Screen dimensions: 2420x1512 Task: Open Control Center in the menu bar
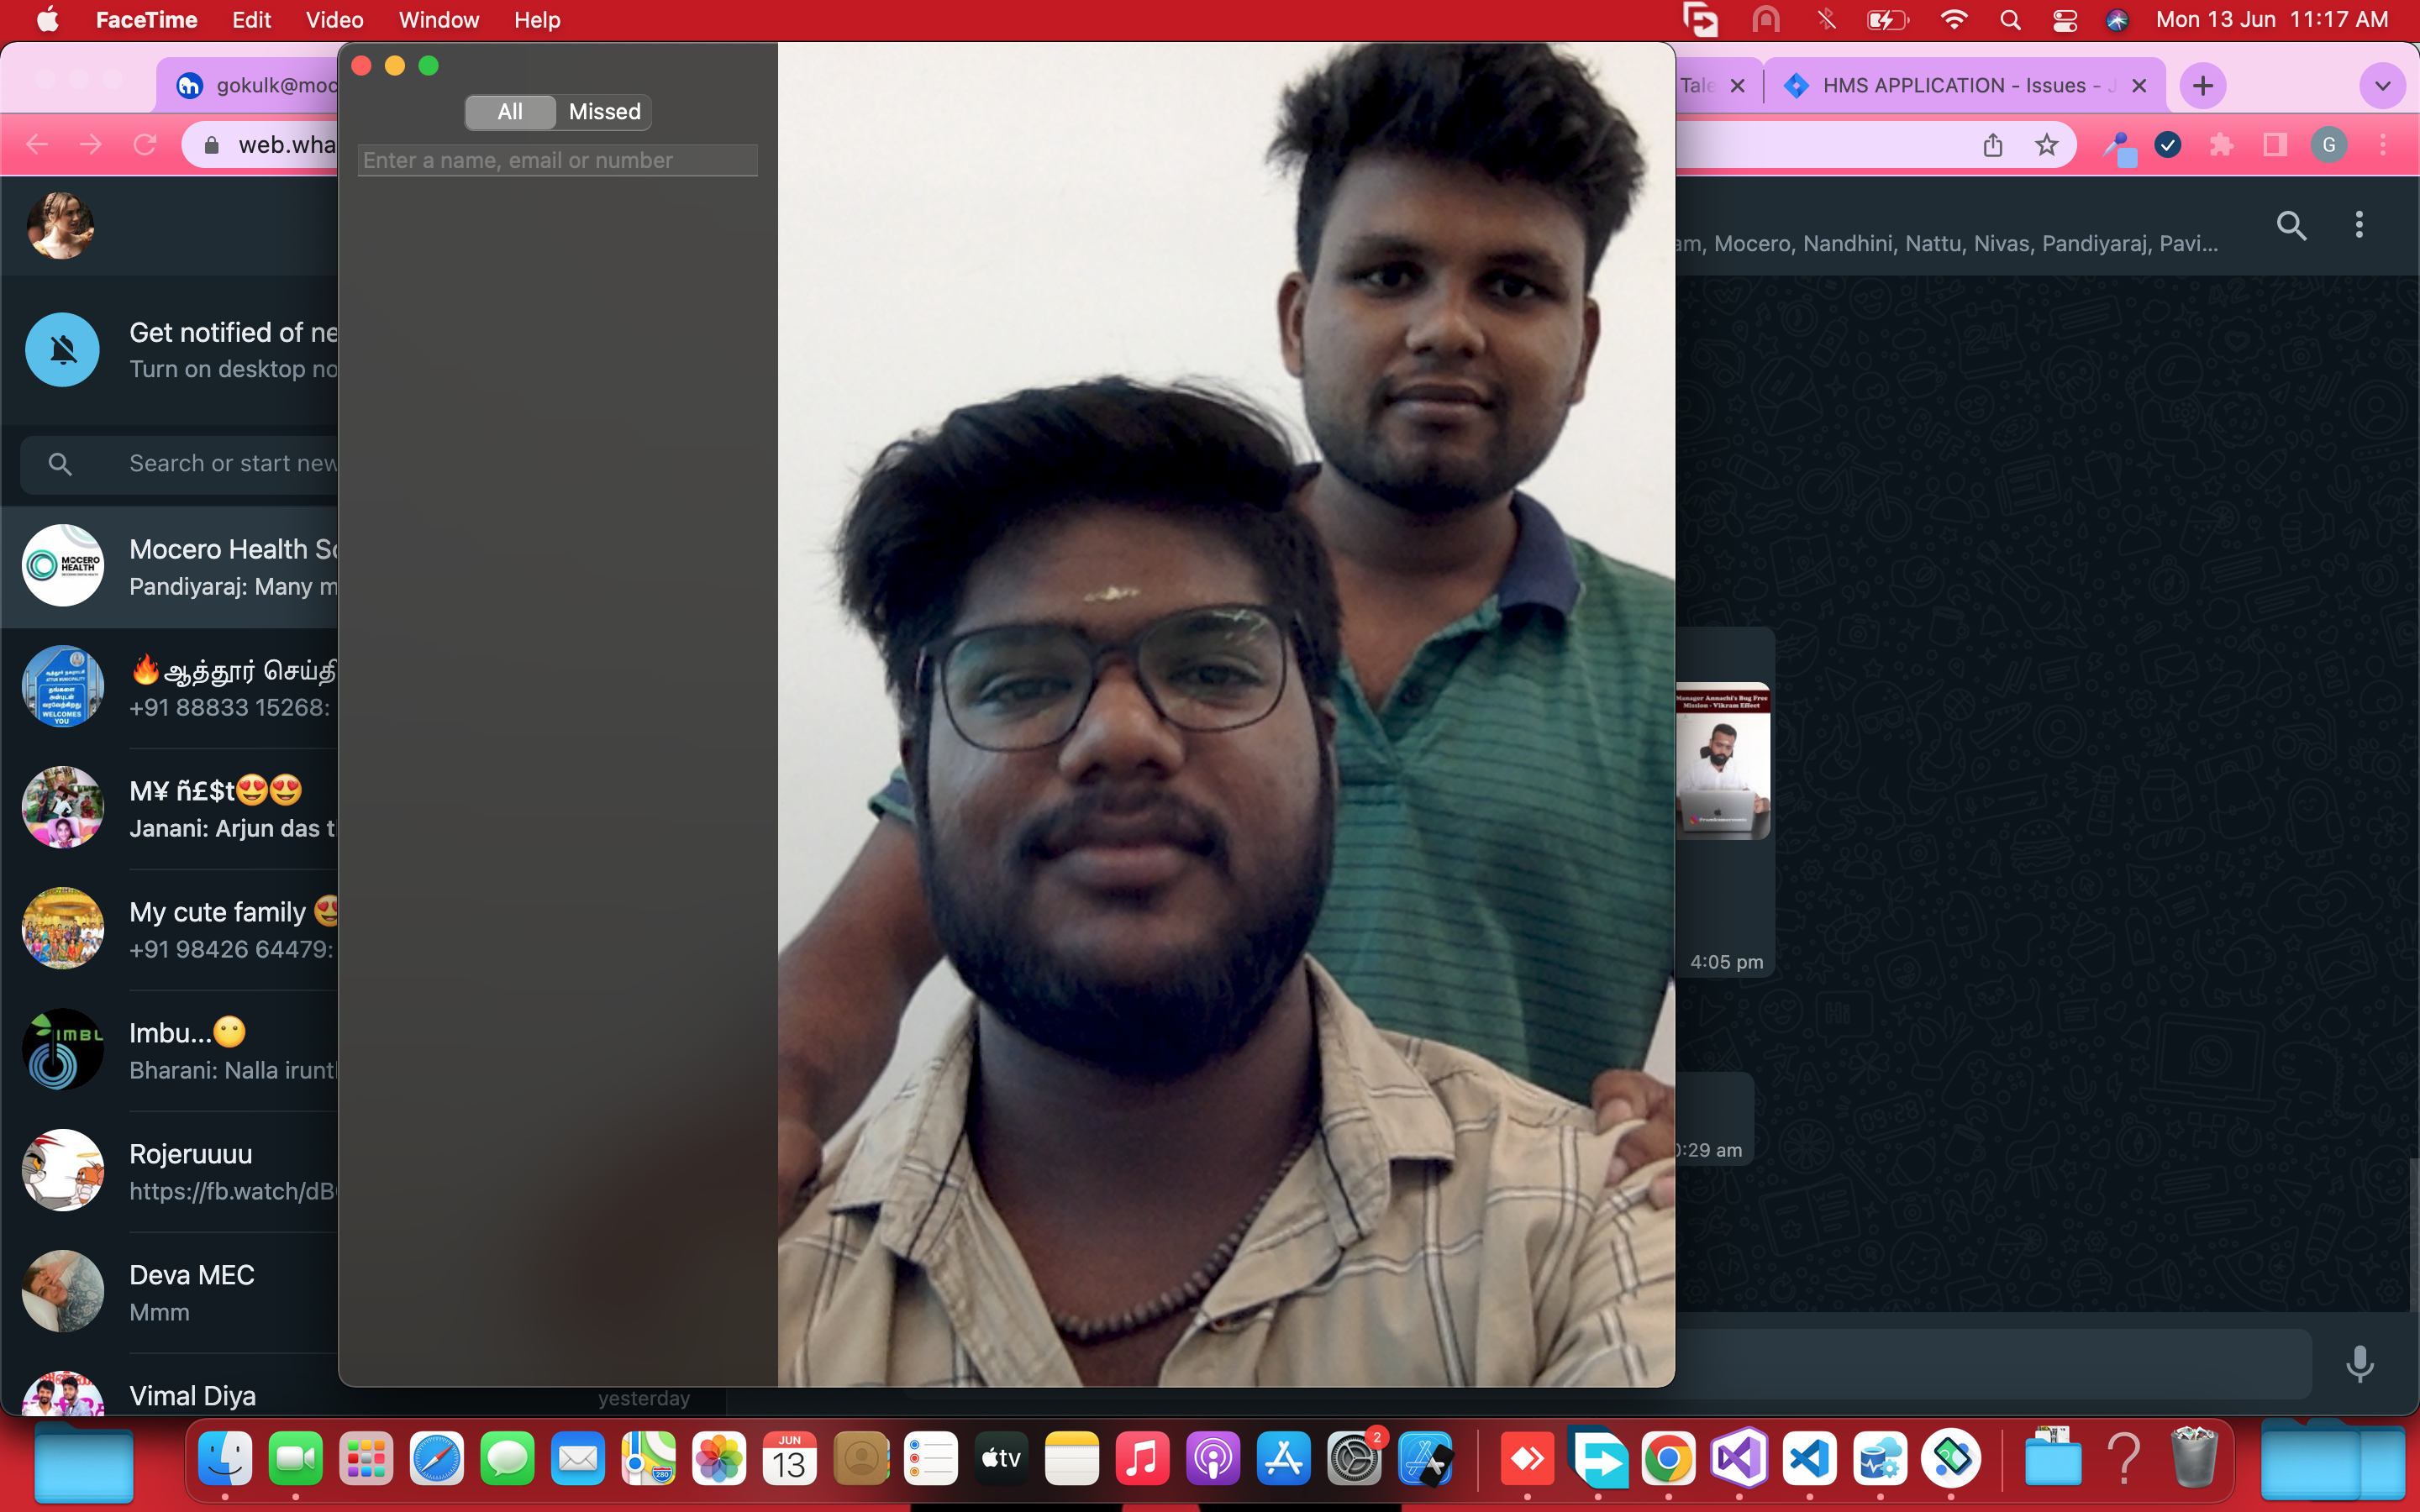tap(2065, 20)
